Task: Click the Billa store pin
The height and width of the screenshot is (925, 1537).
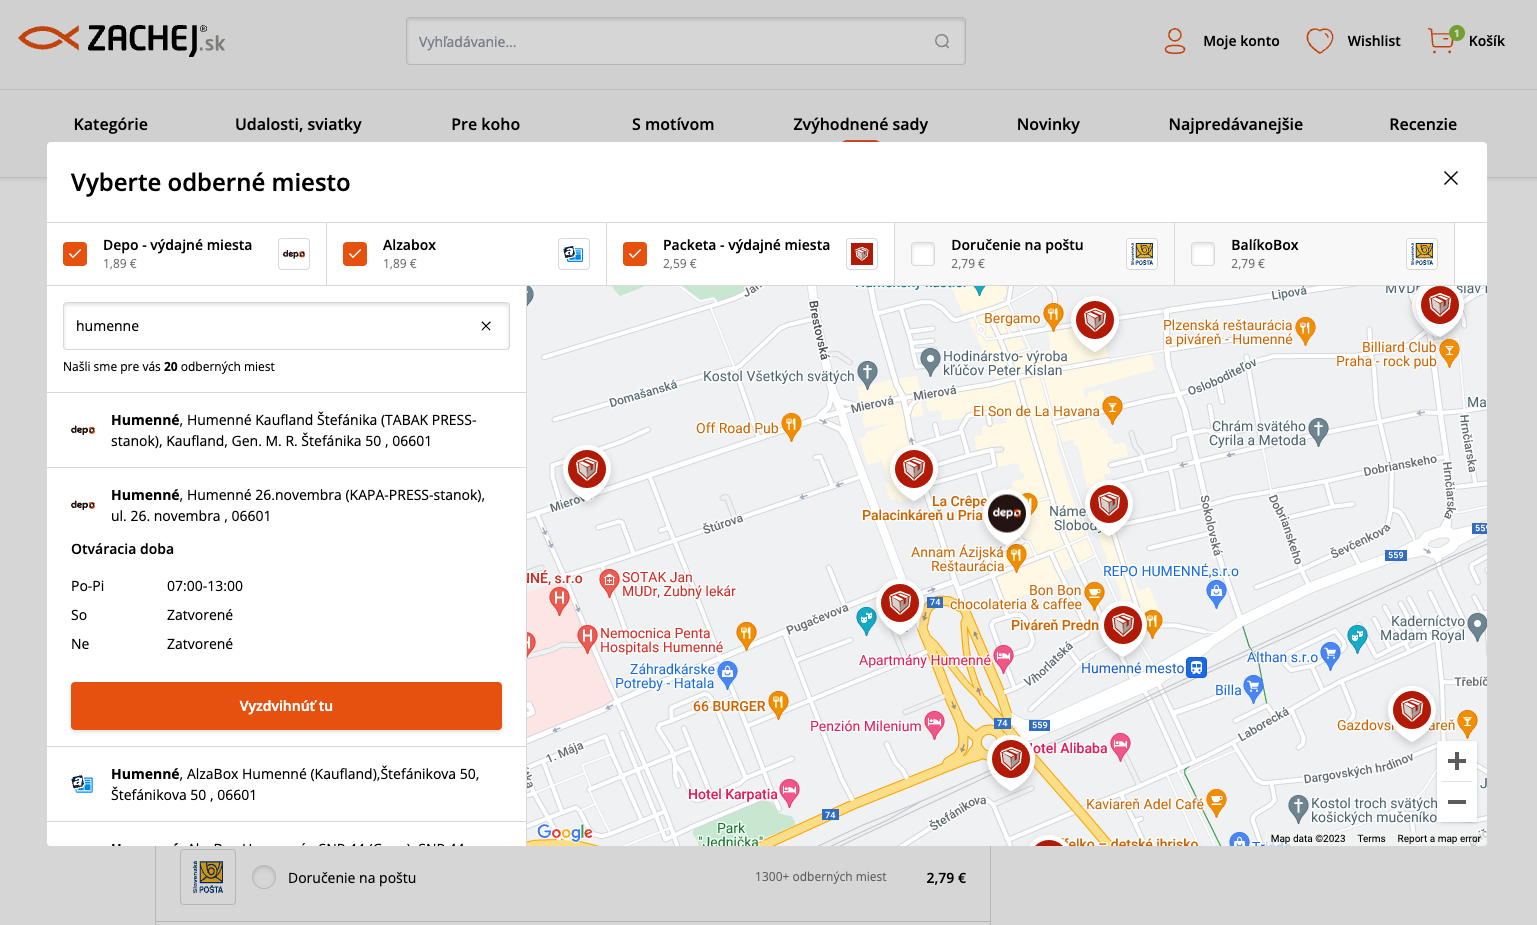Action: pos(1253,688)
